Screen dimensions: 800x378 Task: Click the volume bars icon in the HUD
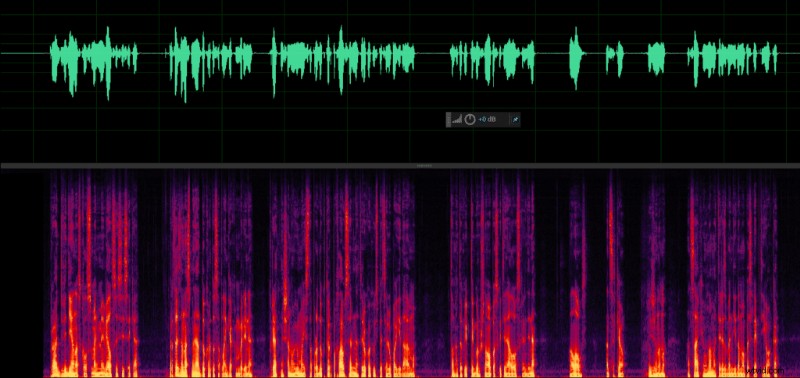point(457,119)
